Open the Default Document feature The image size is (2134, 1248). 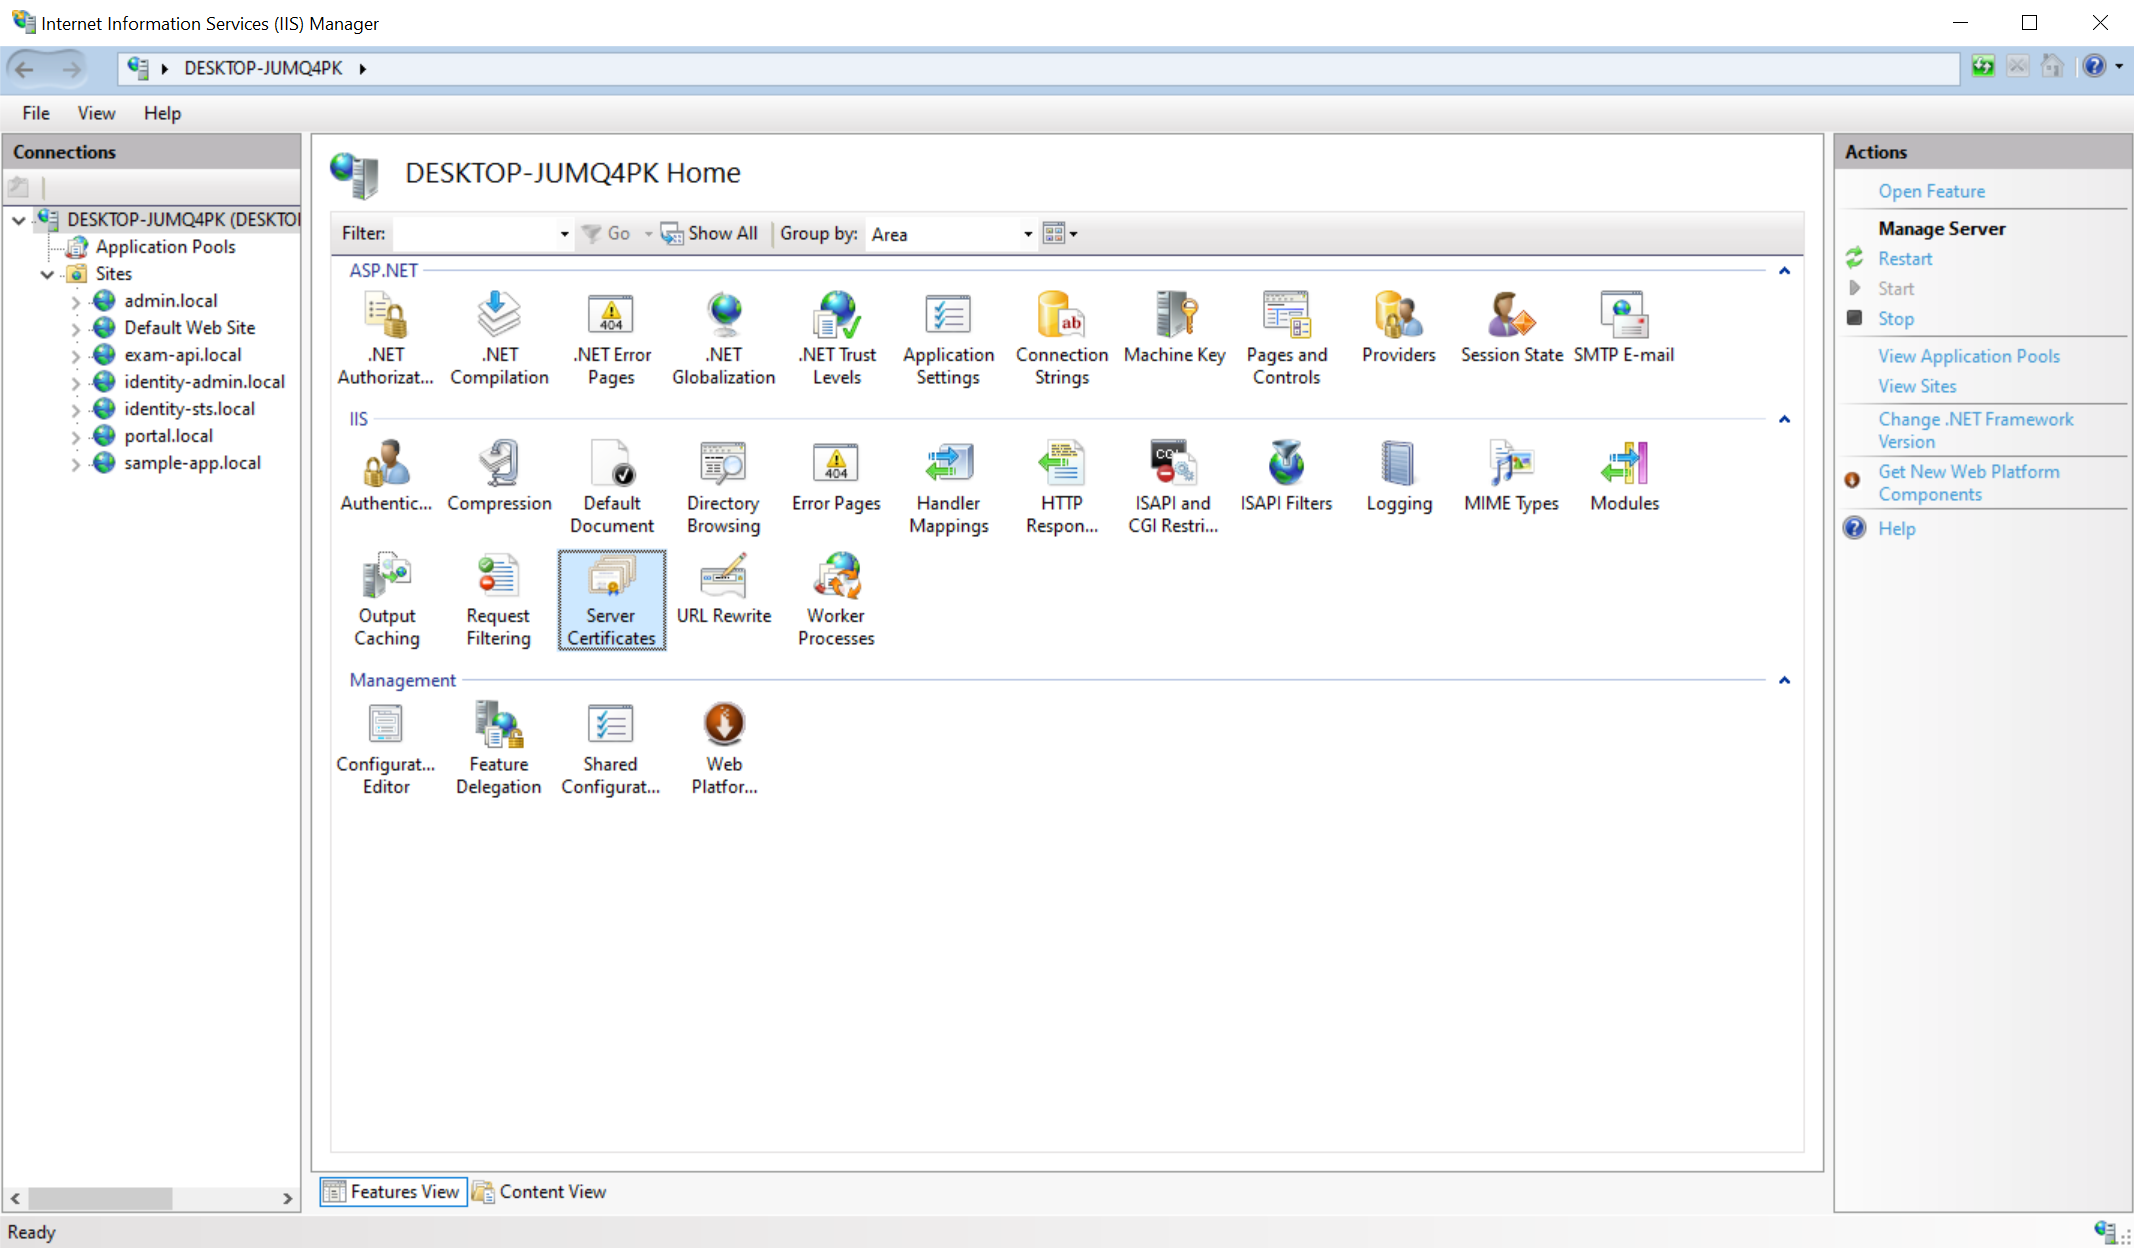point(611,485)
